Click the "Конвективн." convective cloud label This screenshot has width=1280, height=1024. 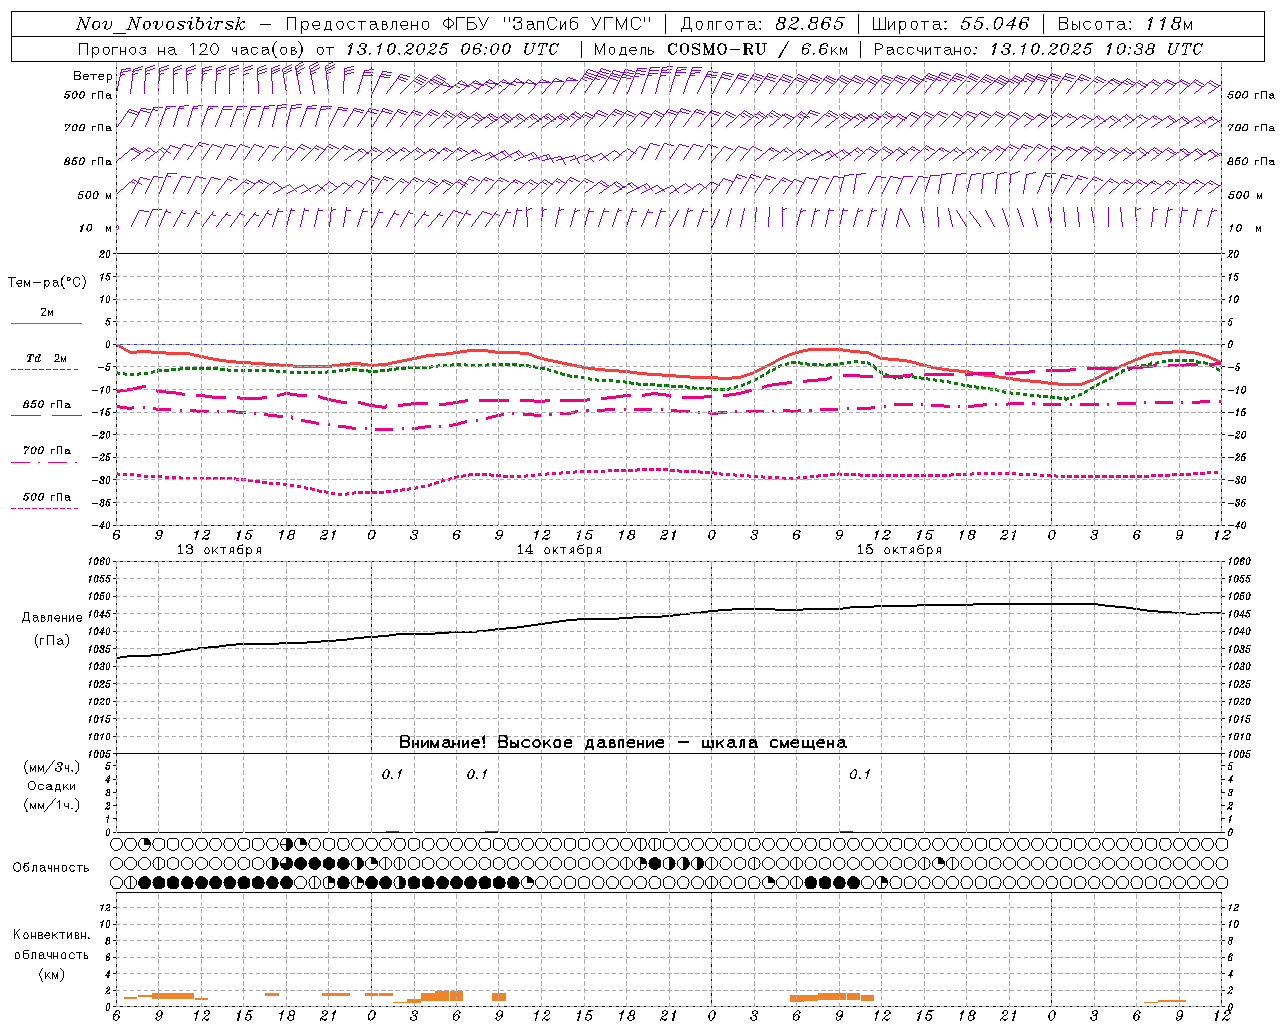pyautogui.click(x=51, y=935)
